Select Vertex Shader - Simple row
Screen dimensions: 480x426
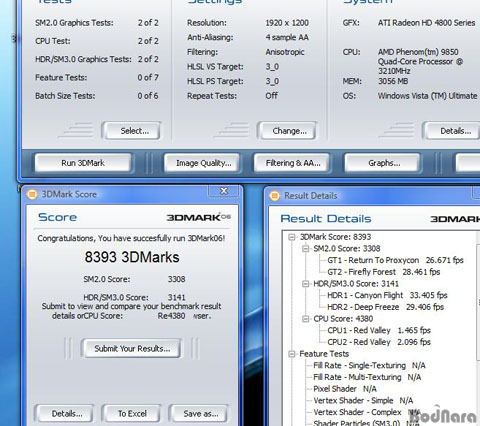coord(363,400)
